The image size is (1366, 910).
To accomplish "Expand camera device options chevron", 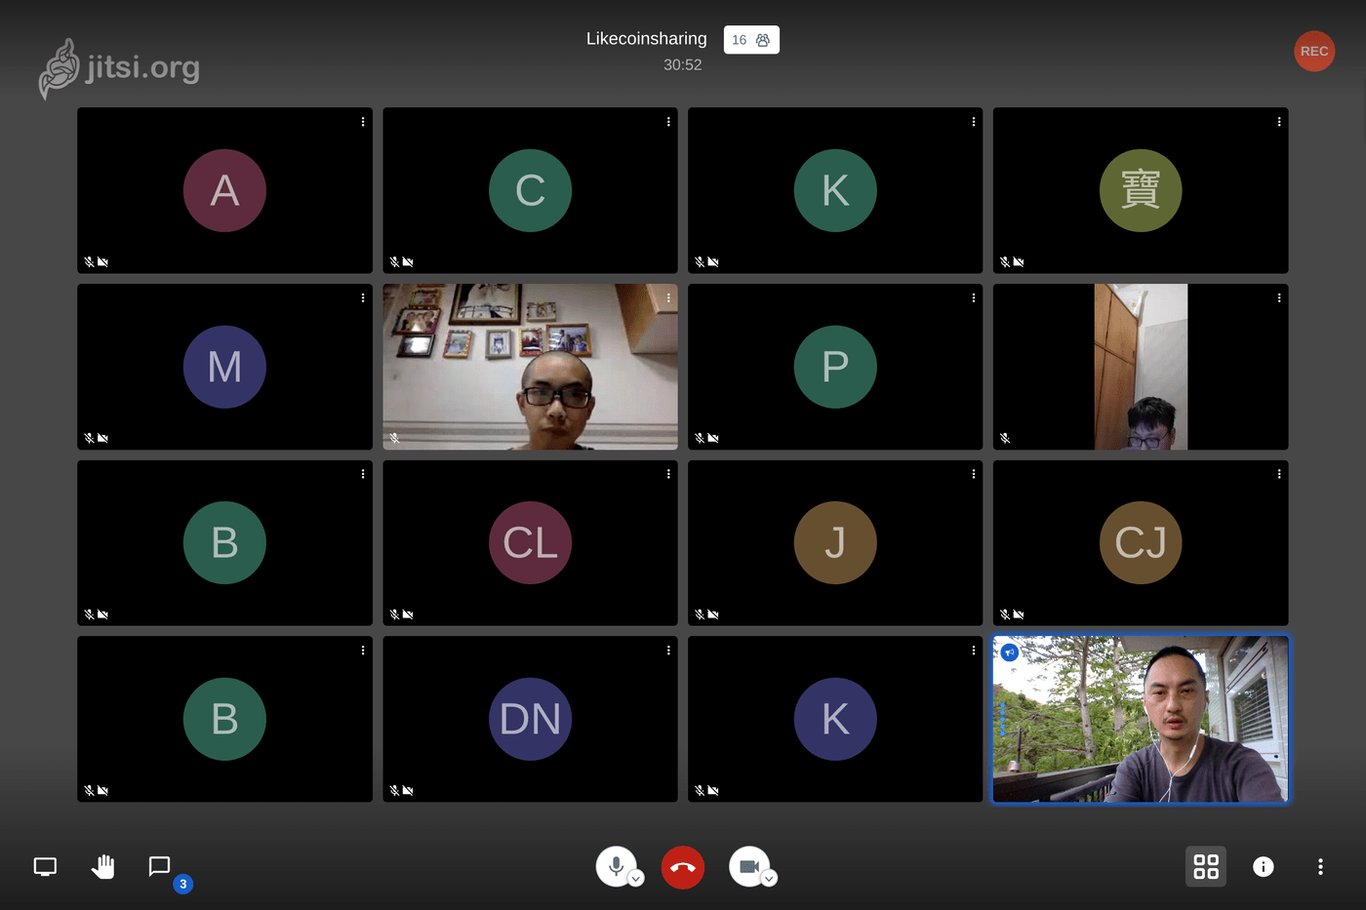I will (x=769, y=879).
